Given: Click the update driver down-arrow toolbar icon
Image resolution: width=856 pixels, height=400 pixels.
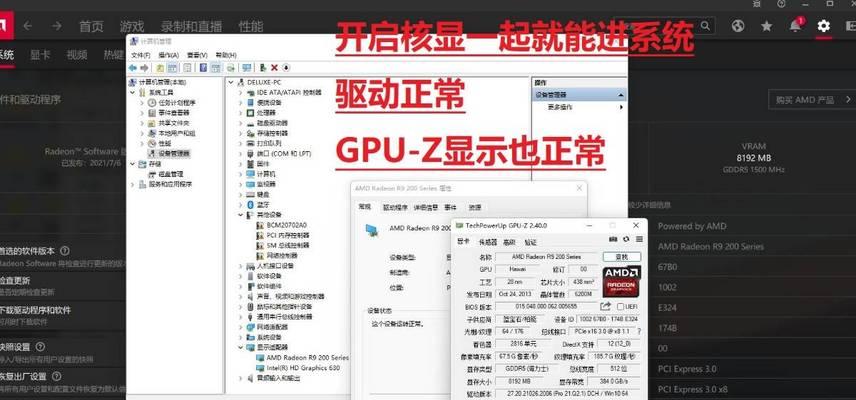Looking at the screenshot, I should [x=286, y=68].
